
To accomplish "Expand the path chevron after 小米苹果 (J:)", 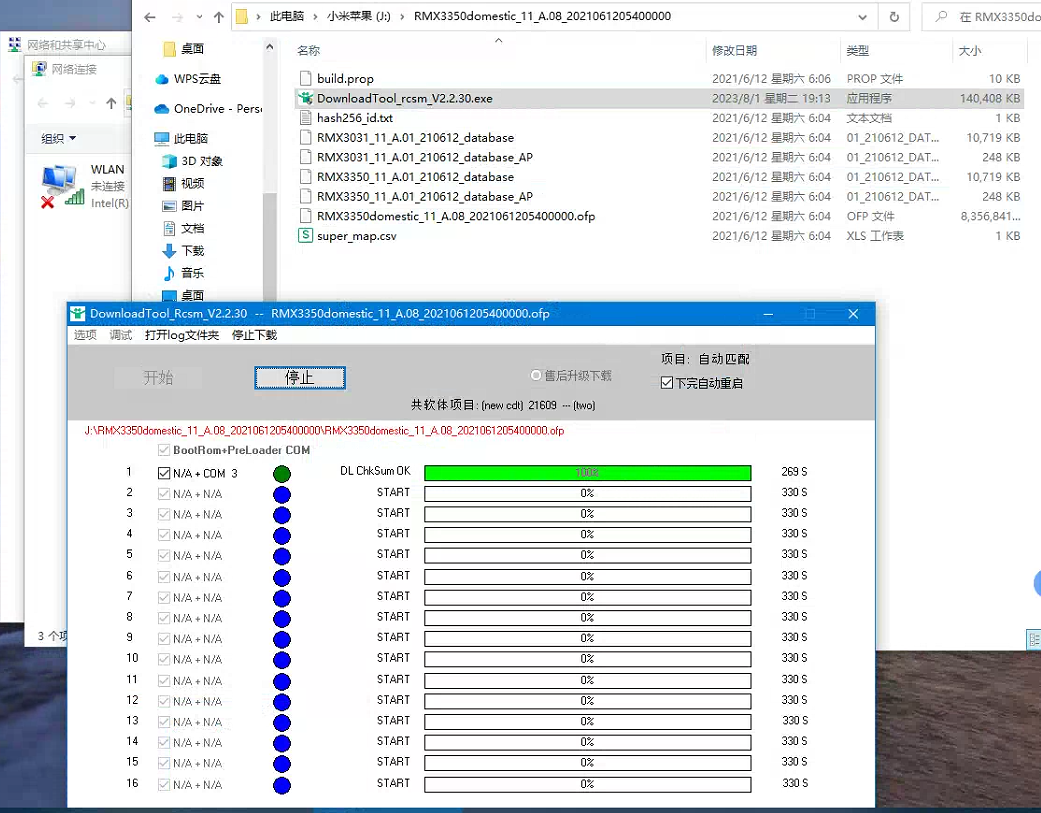I will pos(402,17).
